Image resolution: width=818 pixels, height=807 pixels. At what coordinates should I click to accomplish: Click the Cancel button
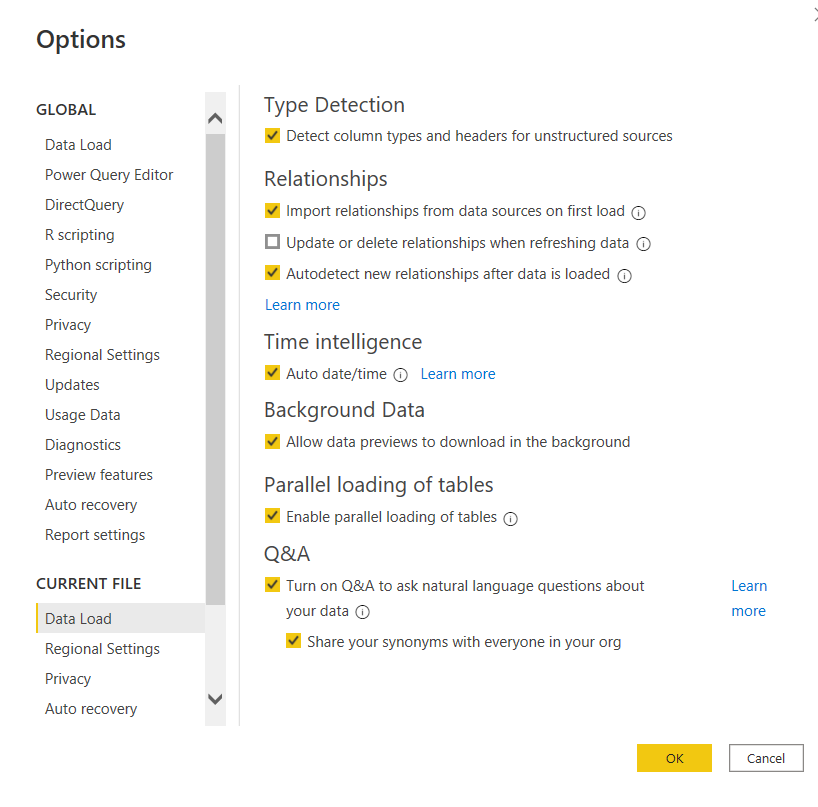766,758
